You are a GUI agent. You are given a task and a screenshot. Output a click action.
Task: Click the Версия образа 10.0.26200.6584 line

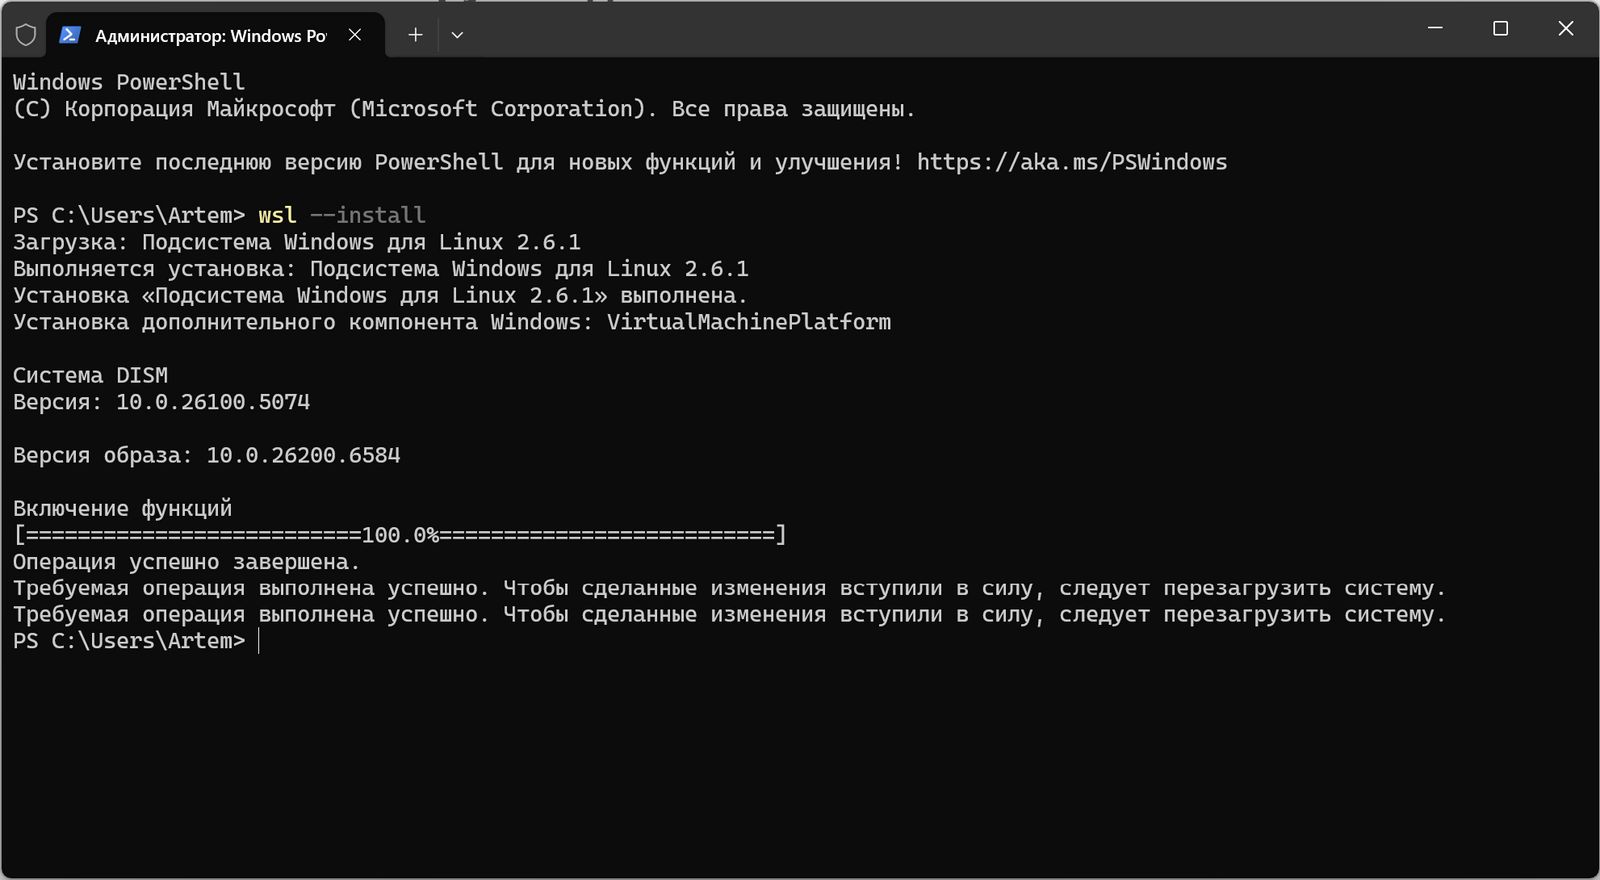(206, 455)
